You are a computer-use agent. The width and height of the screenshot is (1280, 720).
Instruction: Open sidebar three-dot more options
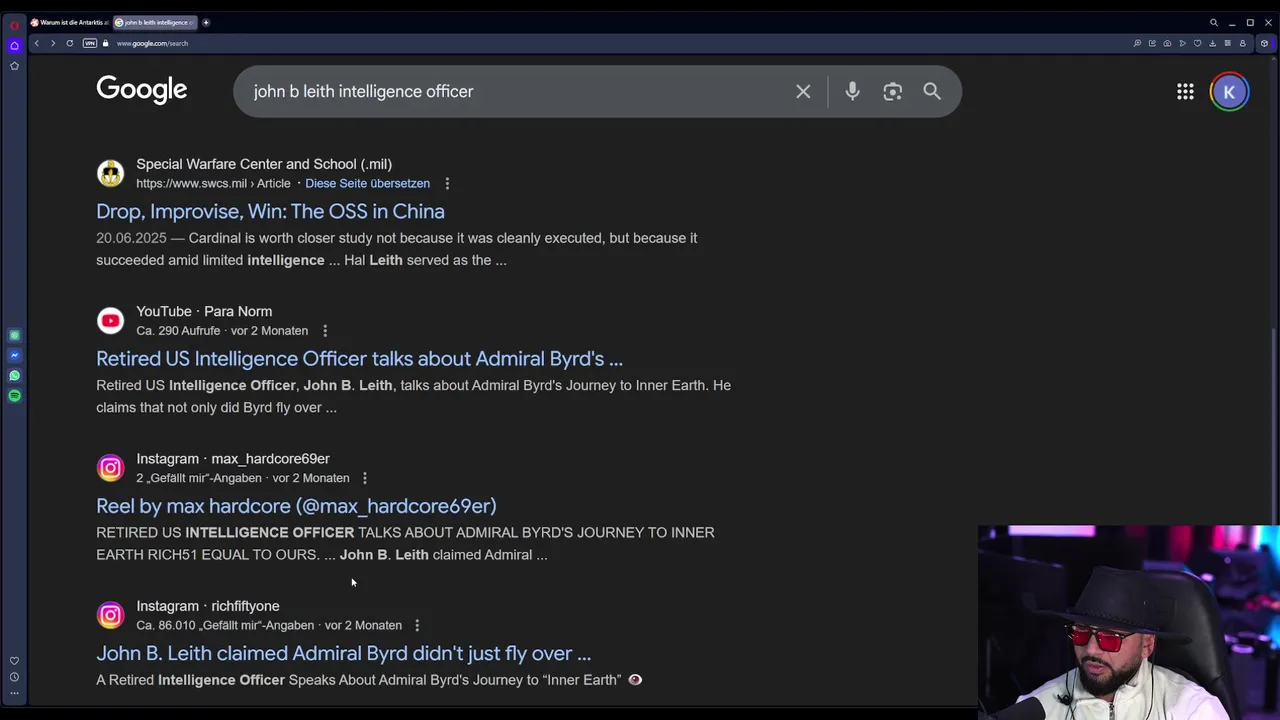tap(14, 692)
